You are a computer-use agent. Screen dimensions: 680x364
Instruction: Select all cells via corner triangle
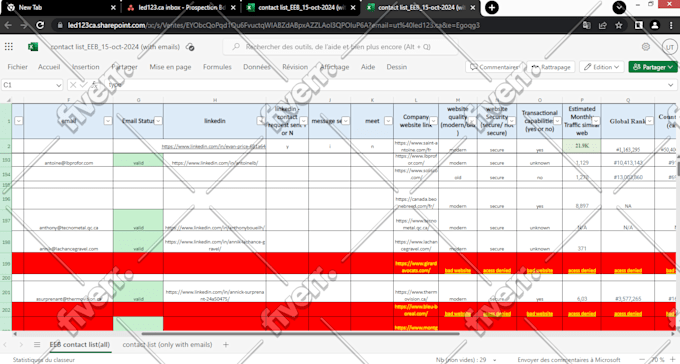[8, 100]
